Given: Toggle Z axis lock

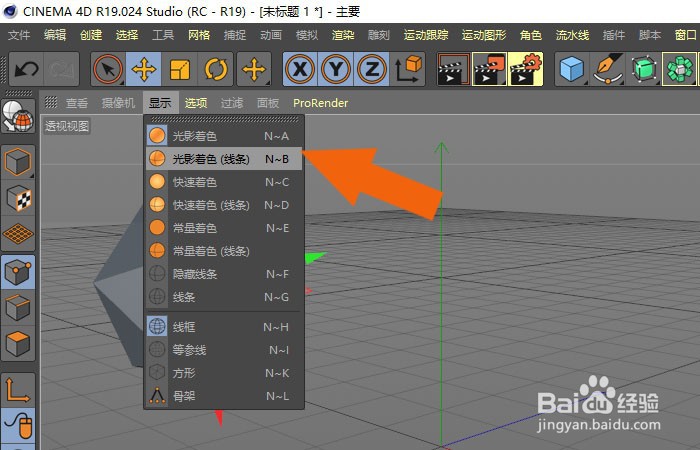Looking at the screenshot, I should (371, 69).
